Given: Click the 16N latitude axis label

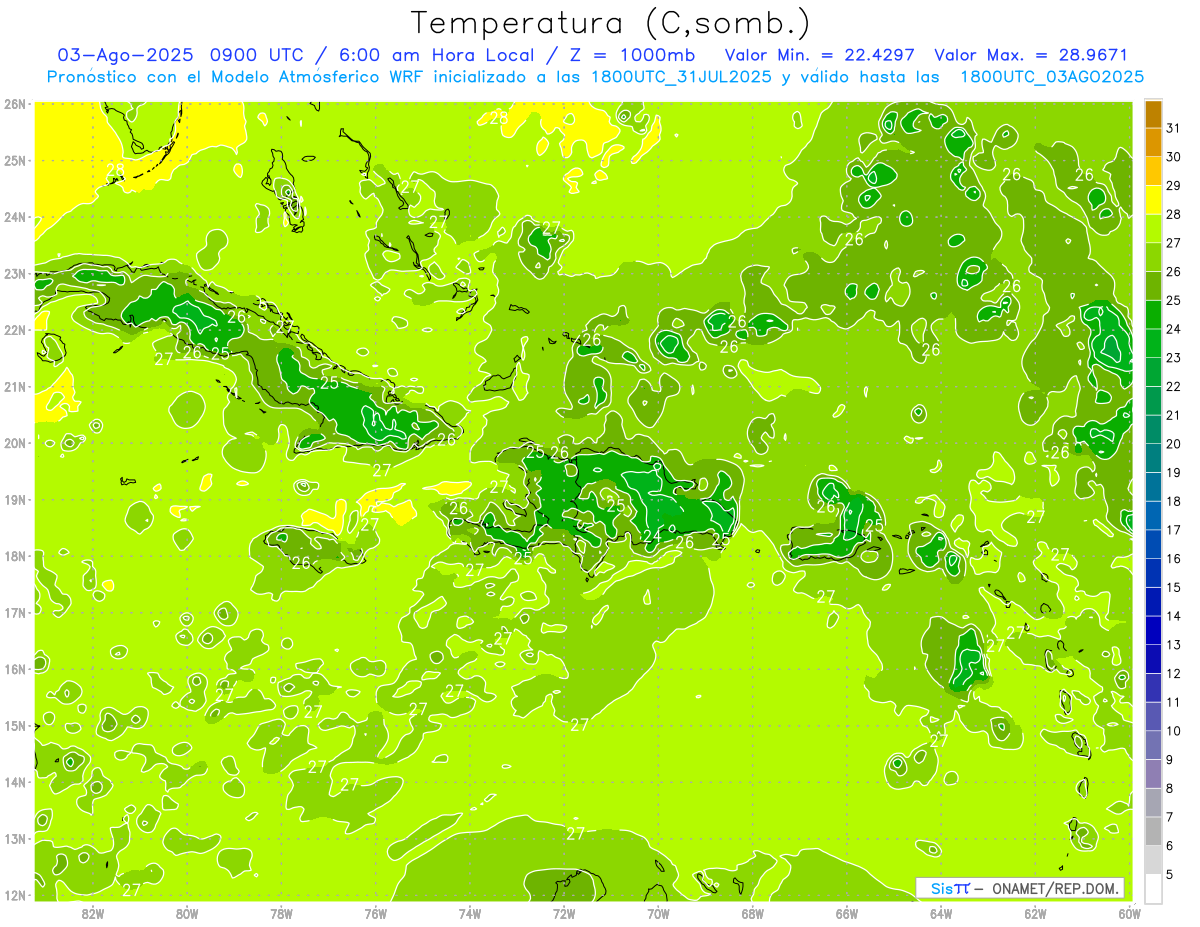Looking at the screenshot, I should pos(15,669).
